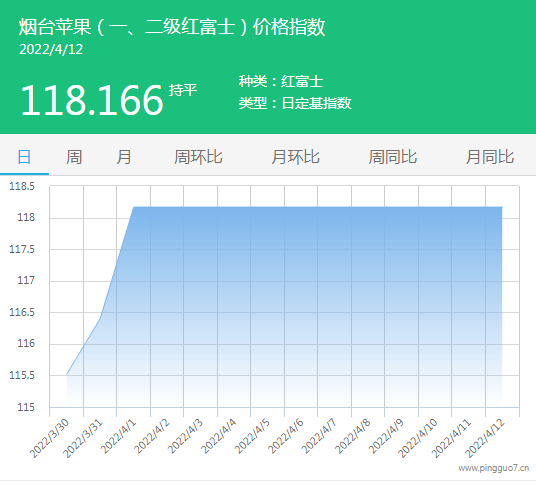Click the 种类：红富士 label
The height and width of the screenshot is (481, 536).
tap(281, 81)
